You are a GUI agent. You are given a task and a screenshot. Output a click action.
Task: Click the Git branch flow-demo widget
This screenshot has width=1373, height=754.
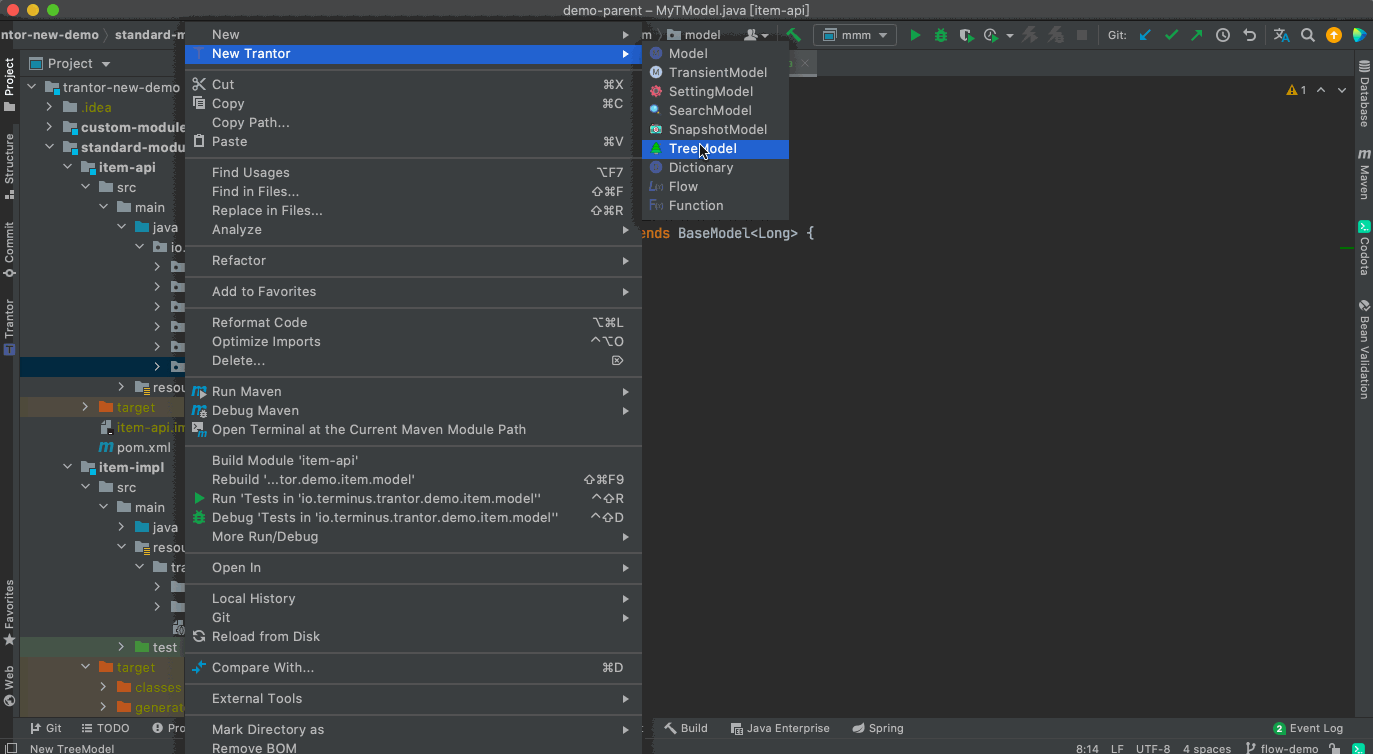(x=1282, y=748)
